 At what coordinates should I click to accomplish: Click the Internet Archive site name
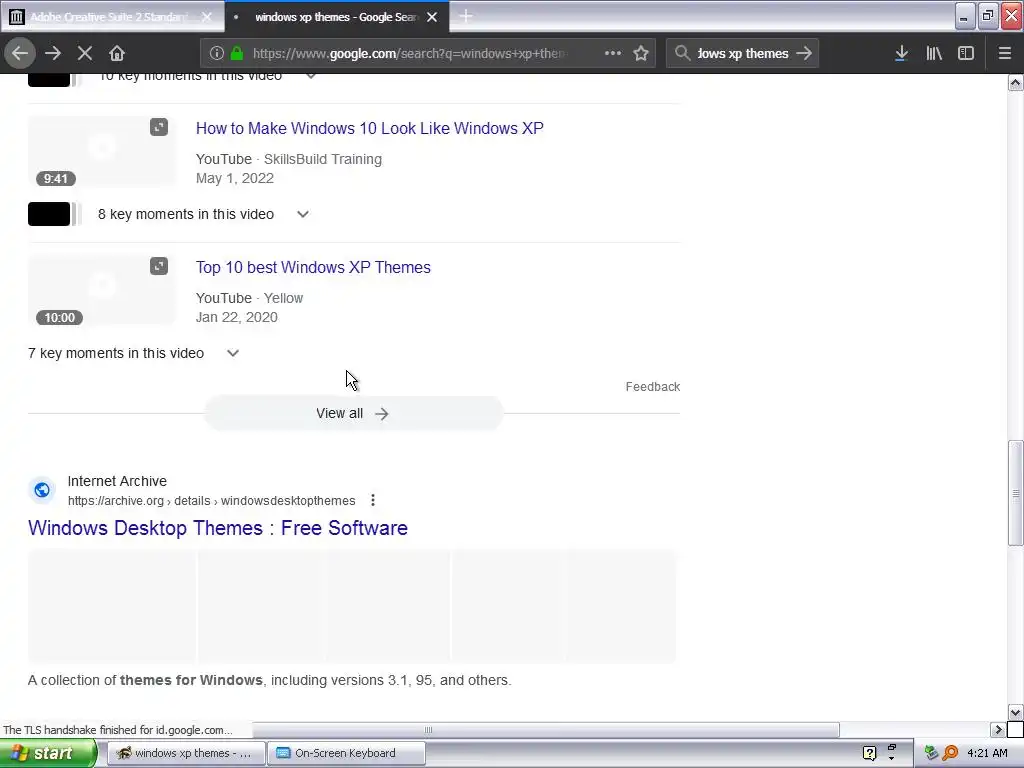click(x=118, y=481)
